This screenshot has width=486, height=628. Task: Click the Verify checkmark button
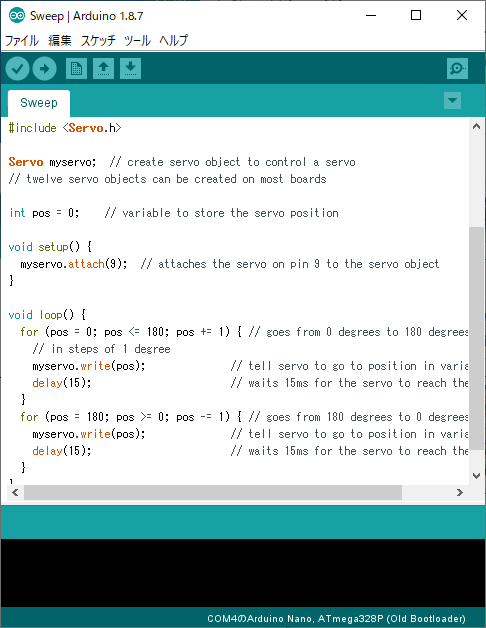click(x=17, y=68)
